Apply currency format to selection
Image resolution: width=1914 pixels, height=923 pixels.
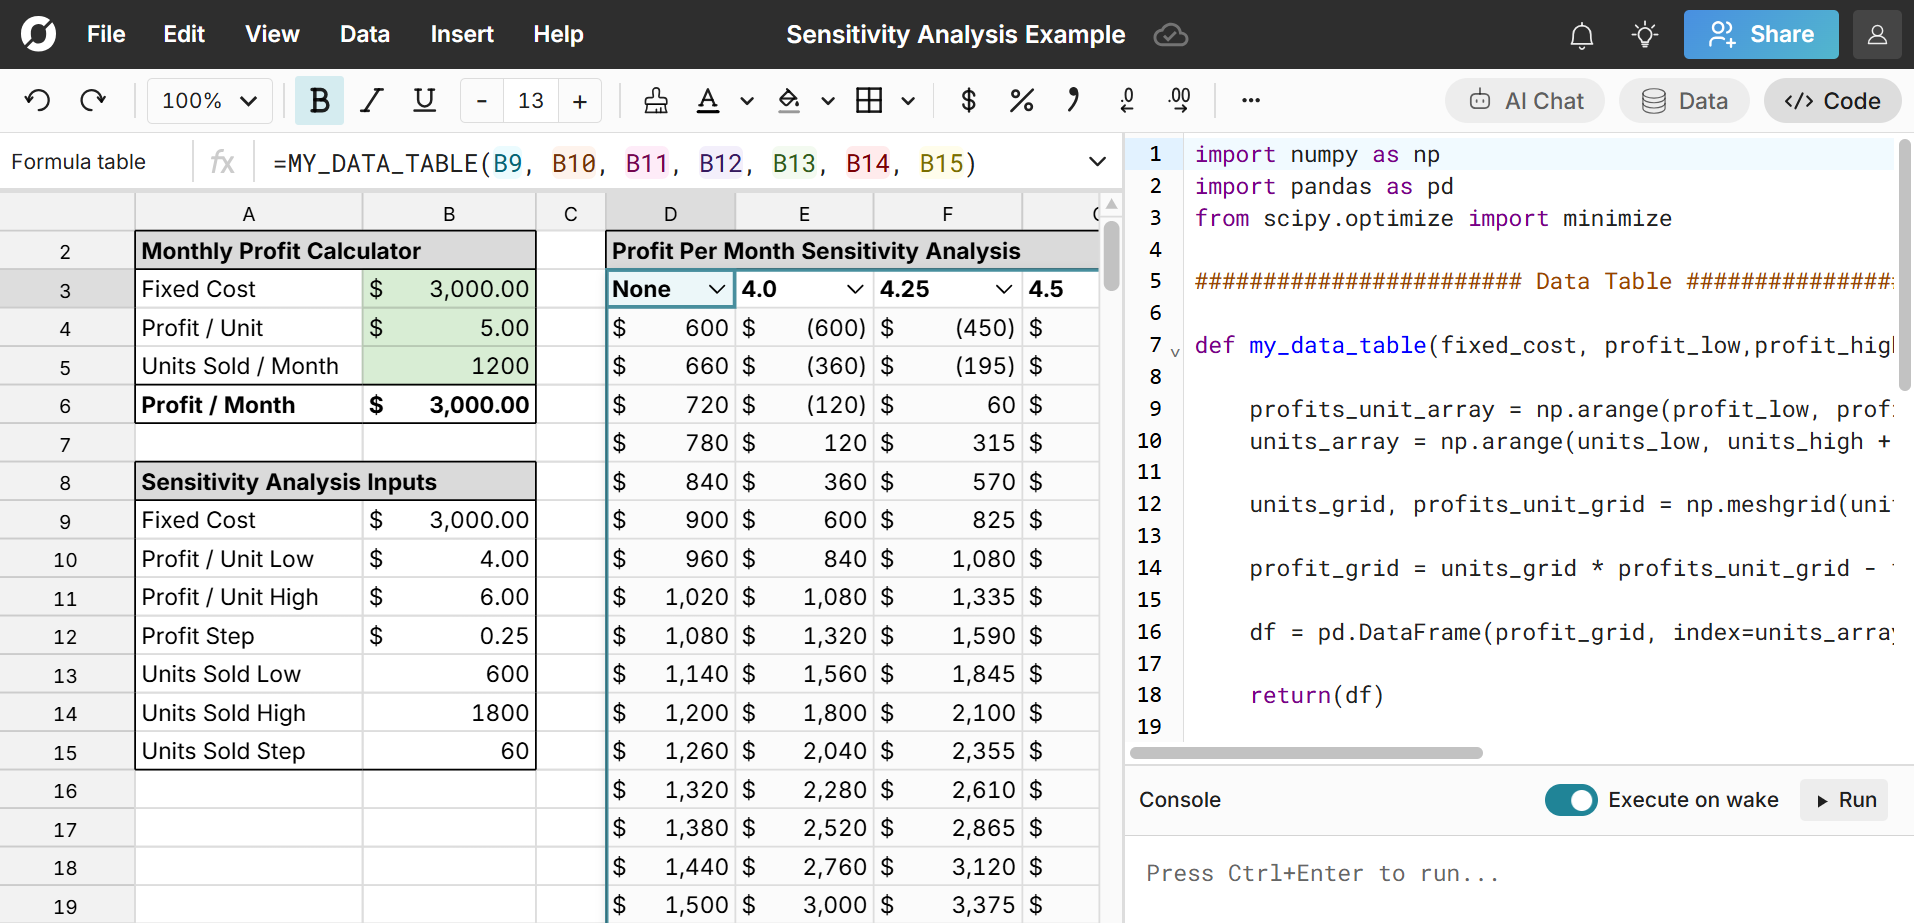coord(967,100)
